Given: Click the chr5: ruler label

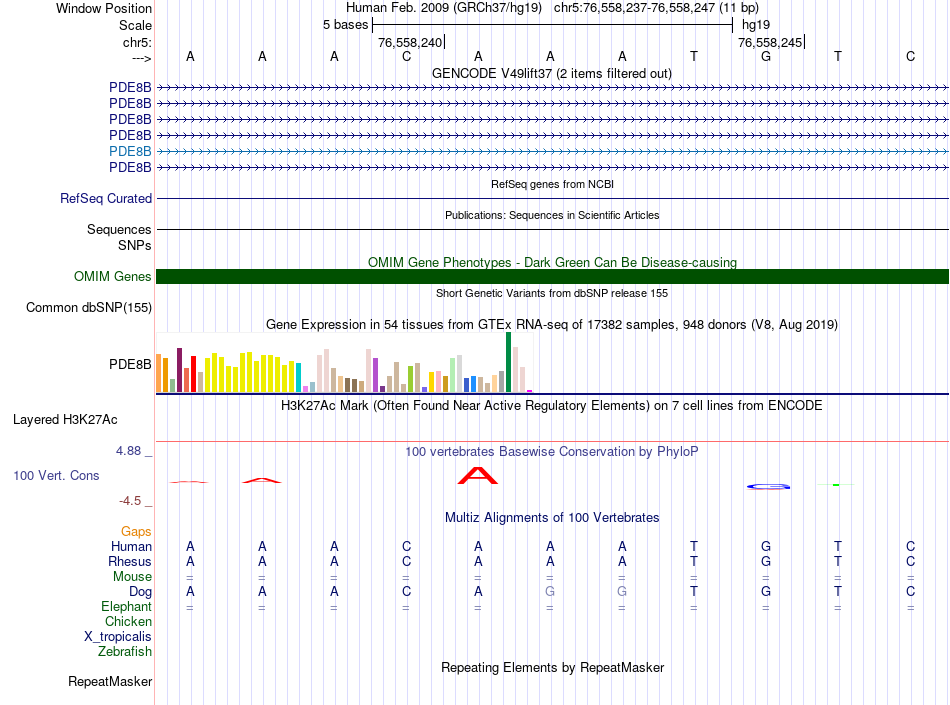Looking at the screenshot, I should tap(137, 42).
